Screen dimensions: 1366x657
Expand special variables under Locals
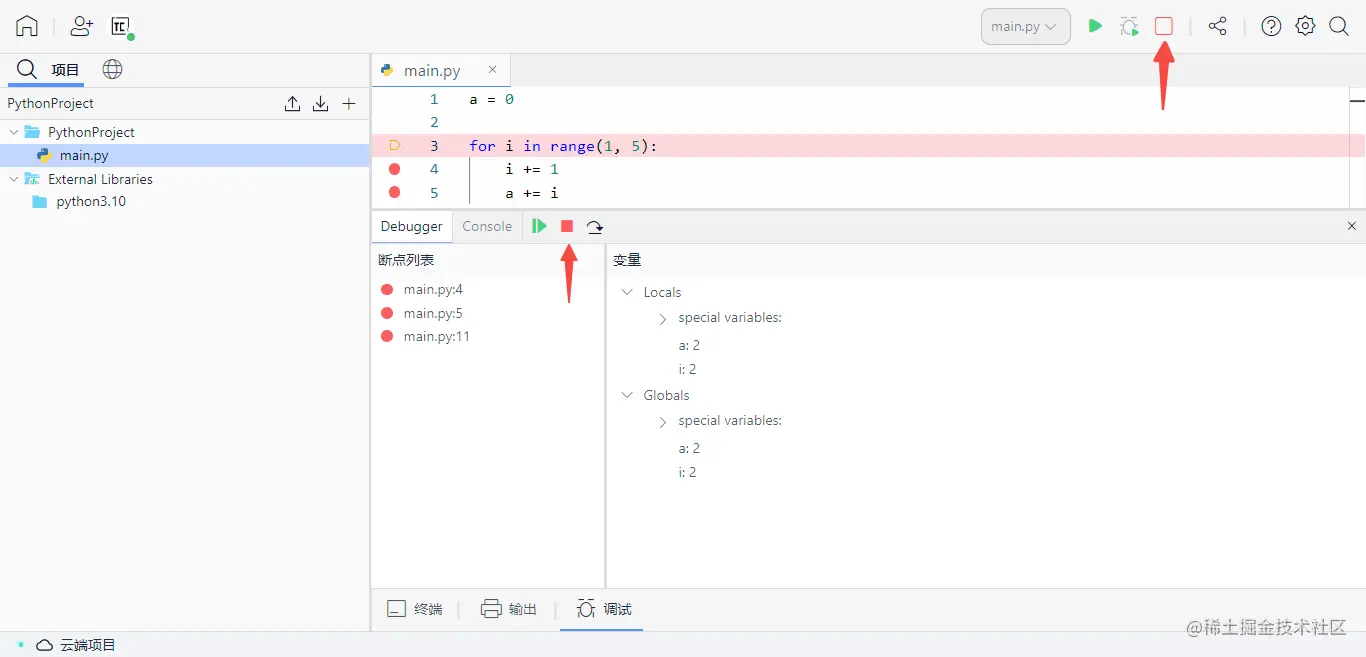[662, 318]
